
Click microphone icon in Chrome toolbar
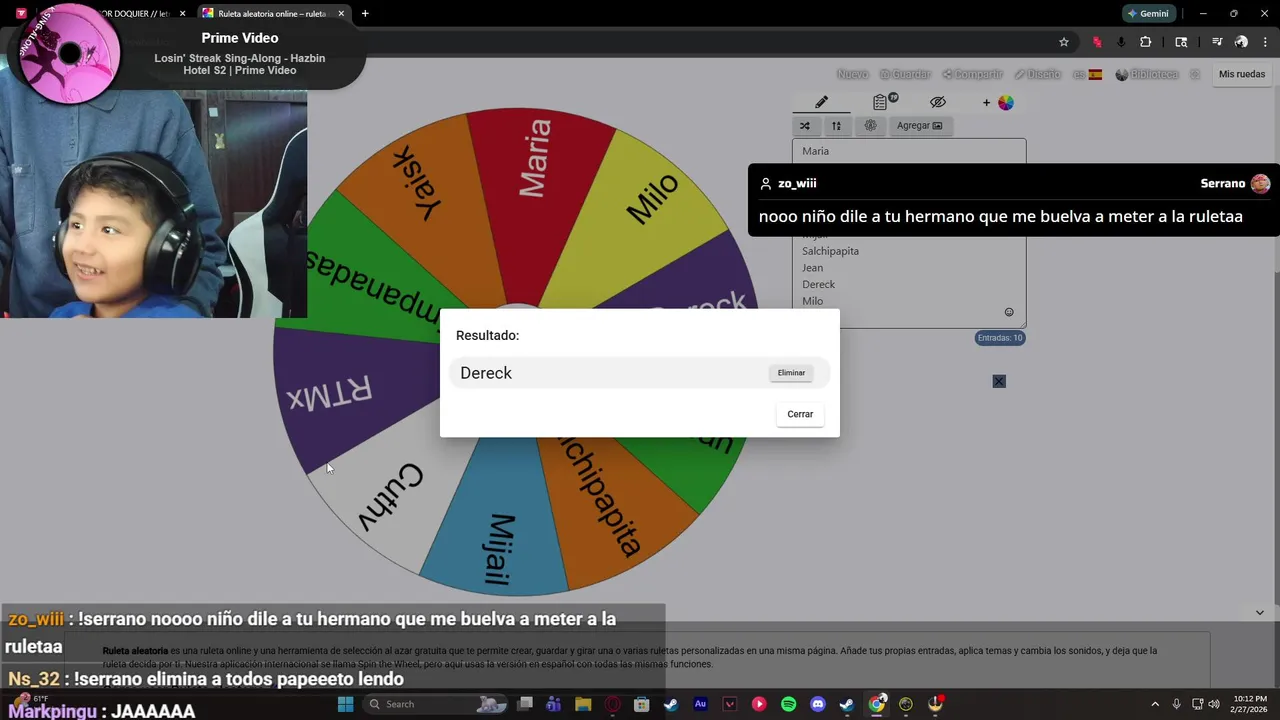coord(1121,42)
